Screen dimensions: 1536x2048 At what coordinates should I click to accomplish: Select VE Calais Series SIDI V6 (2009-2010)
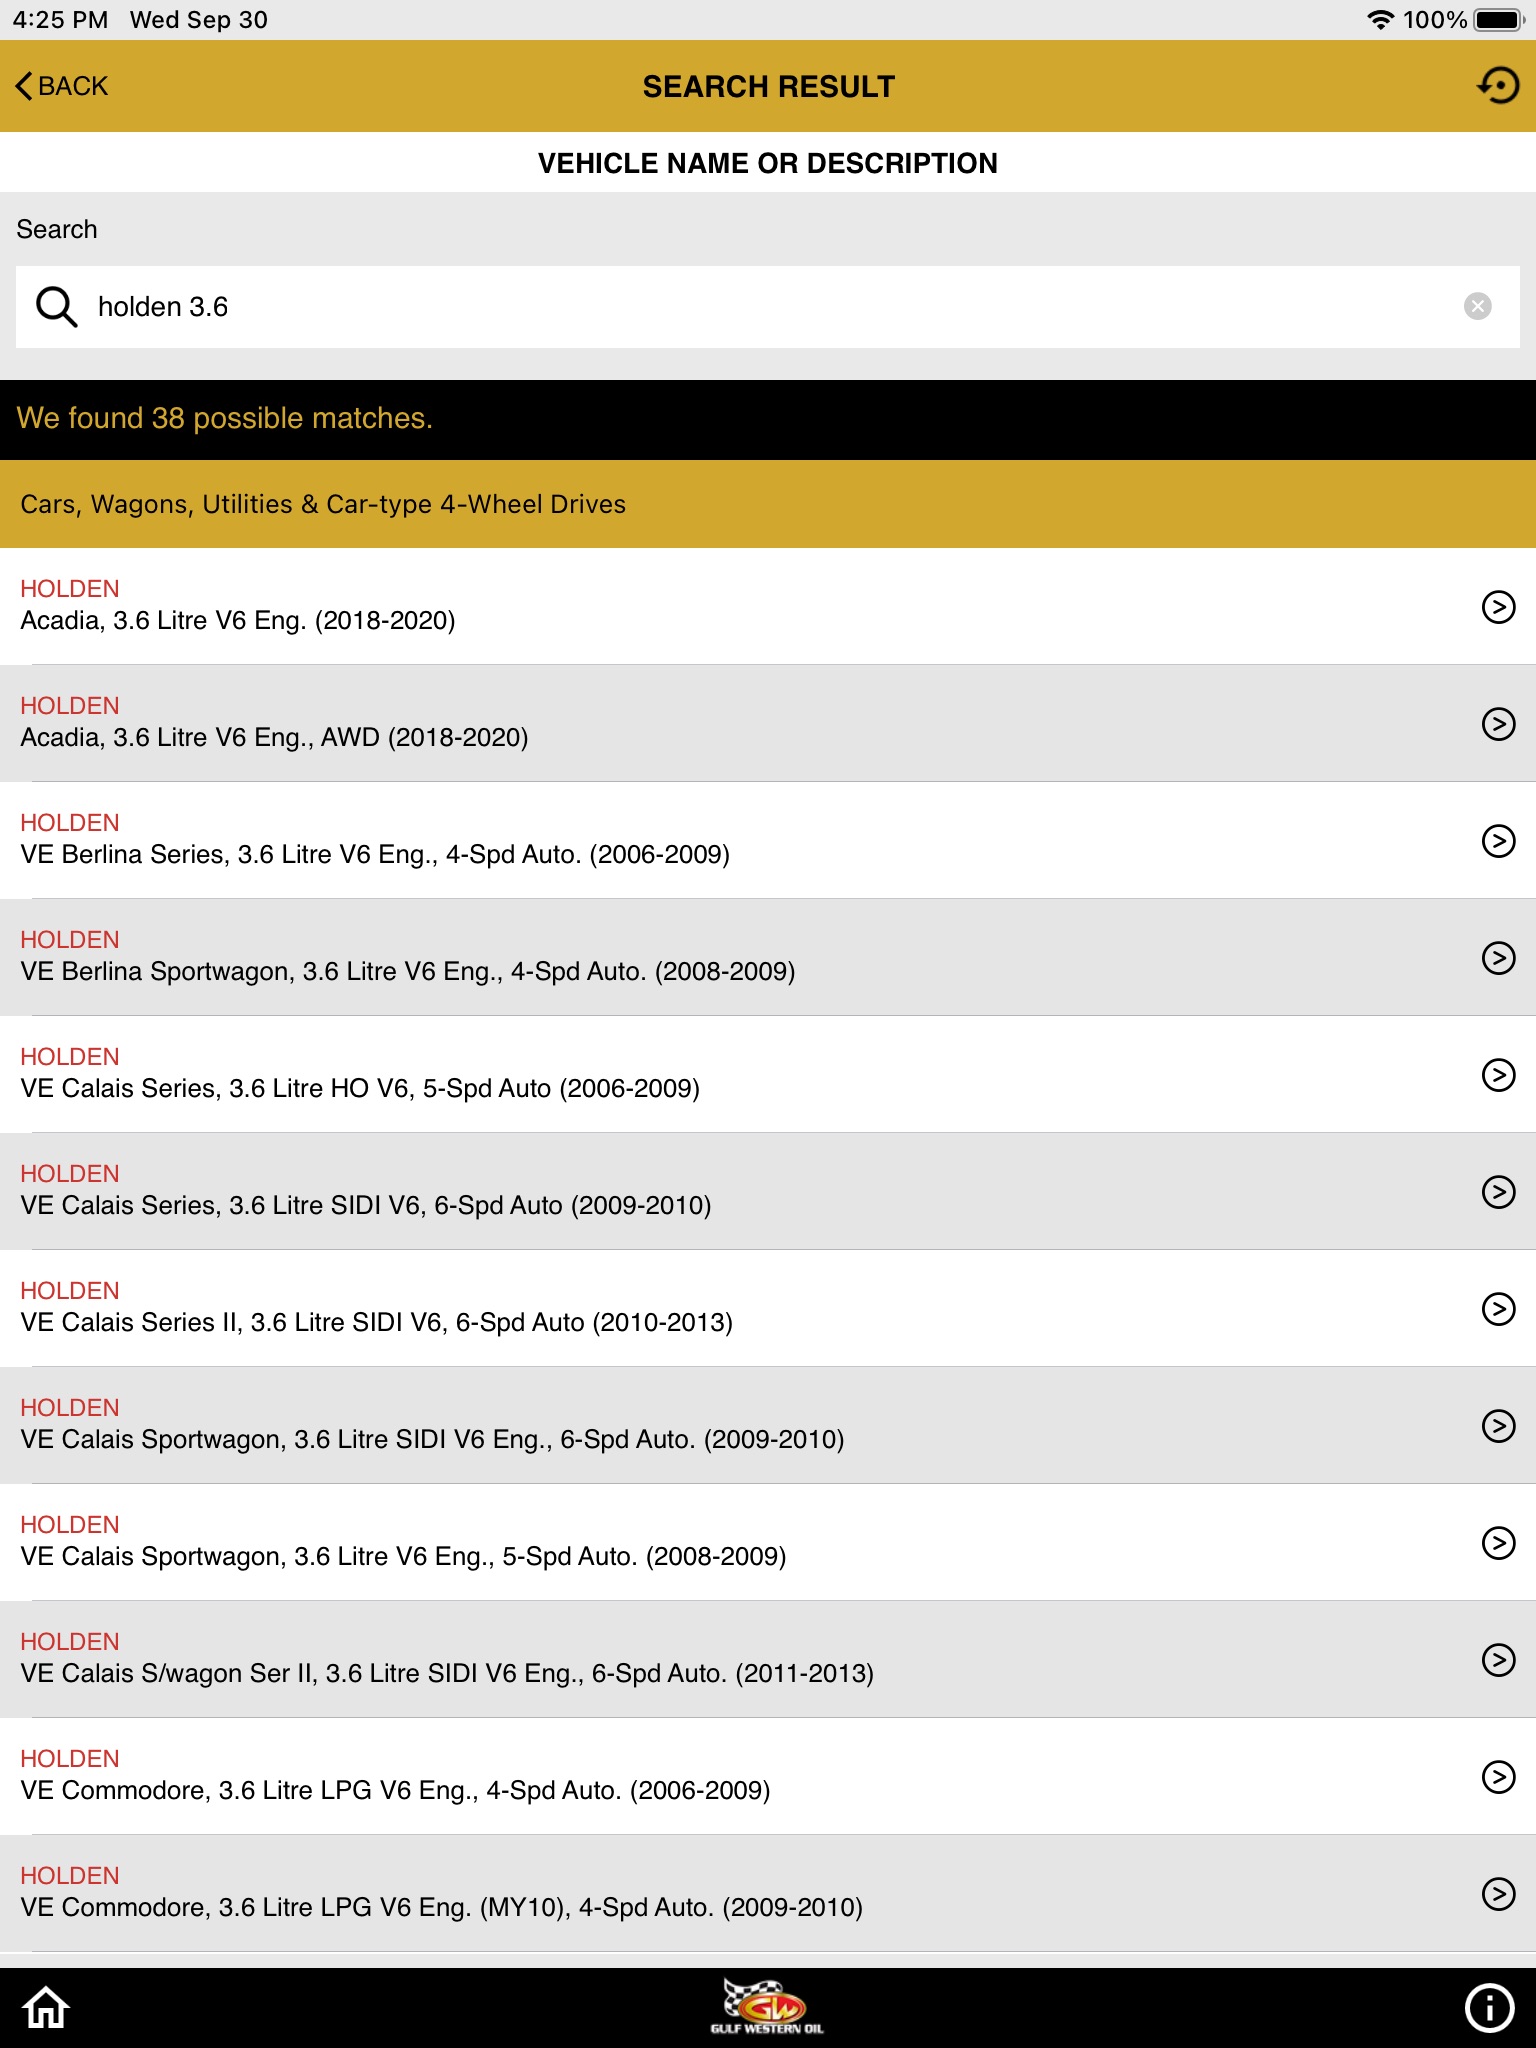768,1191
